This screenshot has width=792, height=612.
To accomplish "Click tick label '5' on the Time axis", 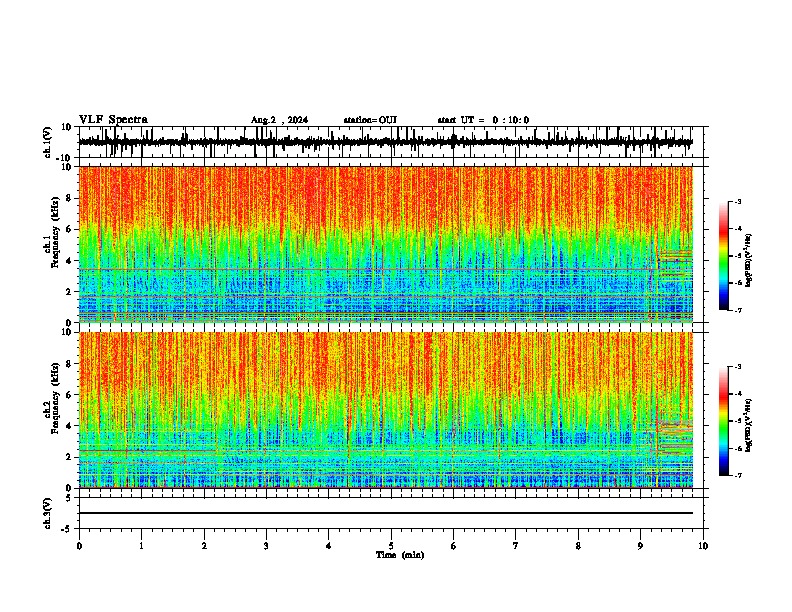I will [391, 546].
